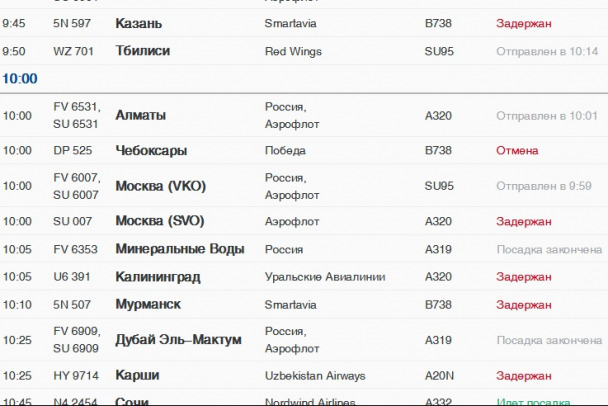Open the Москва (SVO) flight
Screen dimensions: 608x406
[x=159, y=221]
